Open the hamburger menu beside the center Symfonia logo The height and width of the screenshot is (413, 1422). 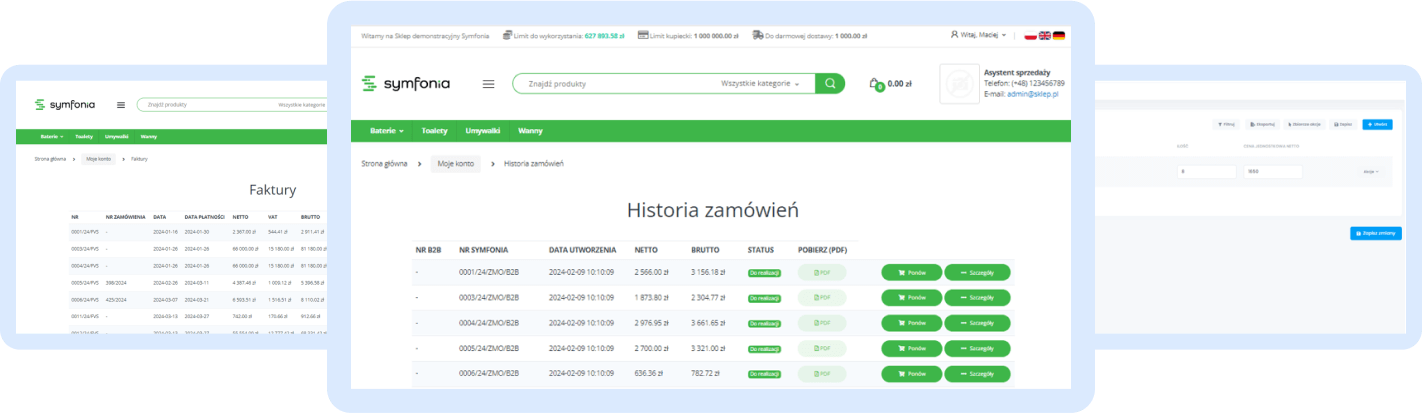(488, 84)
